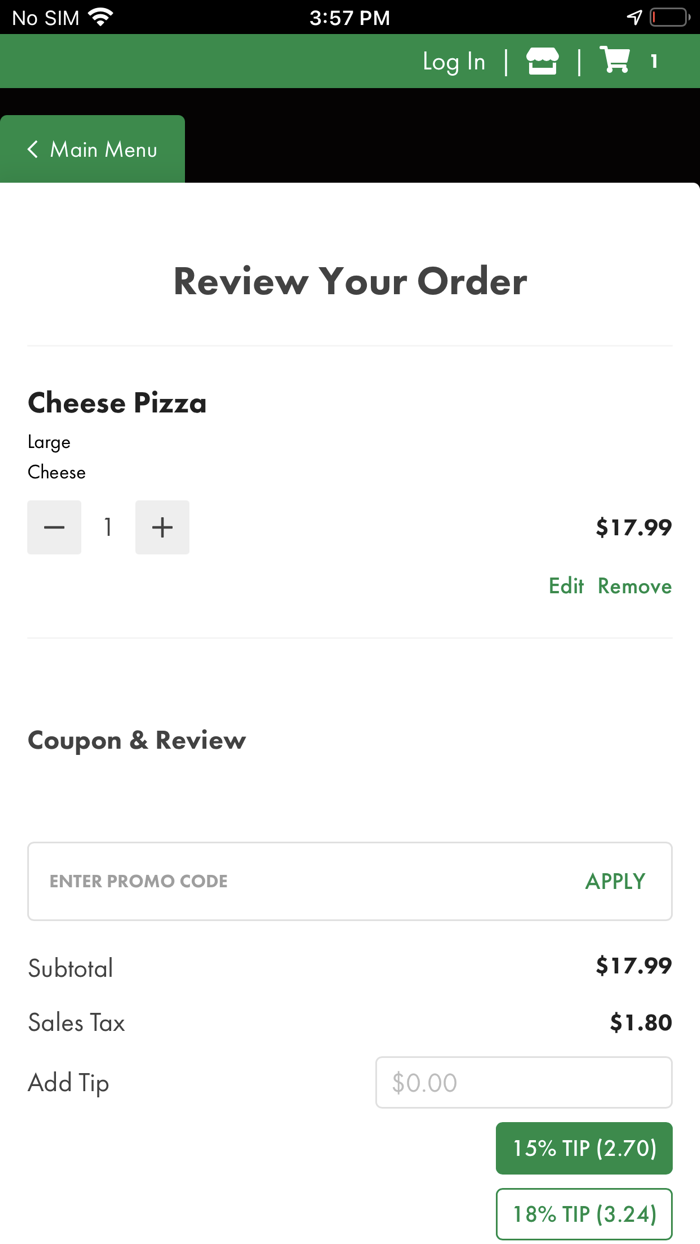The width and height of the screenshot is (700, 1244).
Task: Click the Add Tip amount field
Action: coord(523,1082)
